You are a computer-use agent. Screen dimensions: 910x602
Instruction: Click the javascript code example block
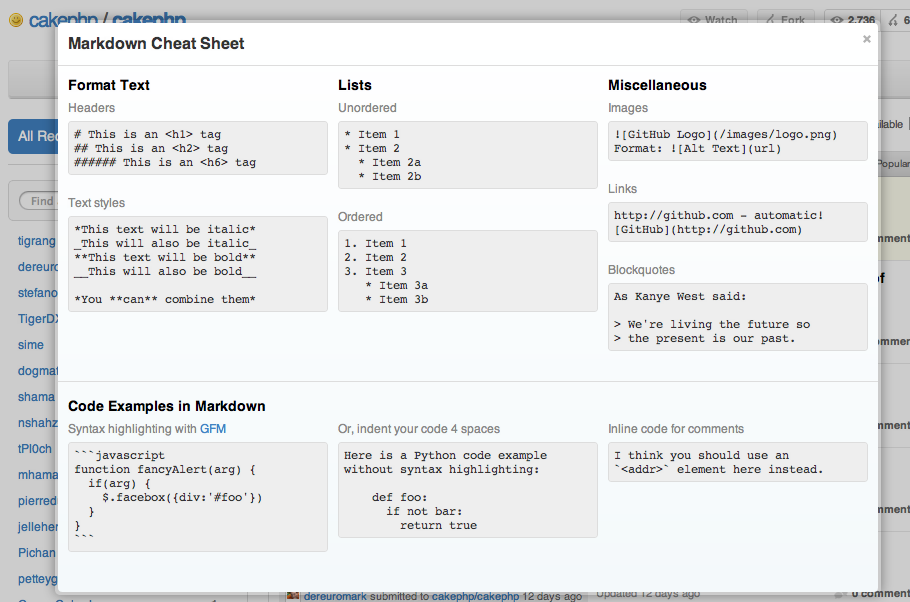point(197,497)
